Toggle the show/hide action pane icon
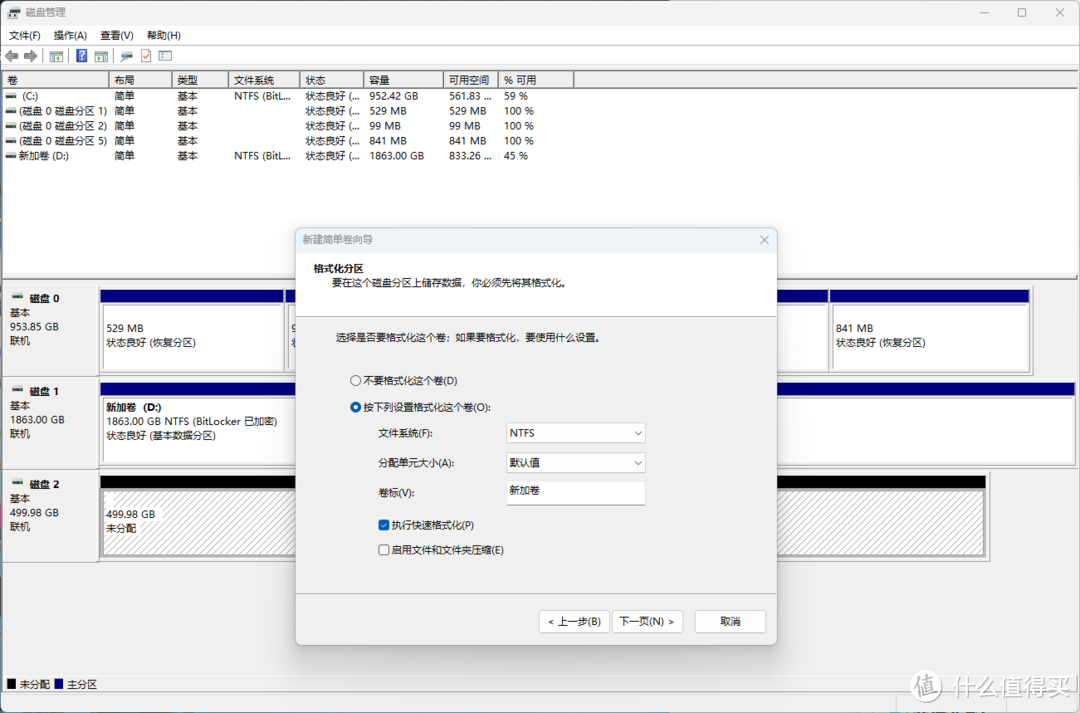Viewport: 1080px width, 713px height. click(x=101, y=56)
